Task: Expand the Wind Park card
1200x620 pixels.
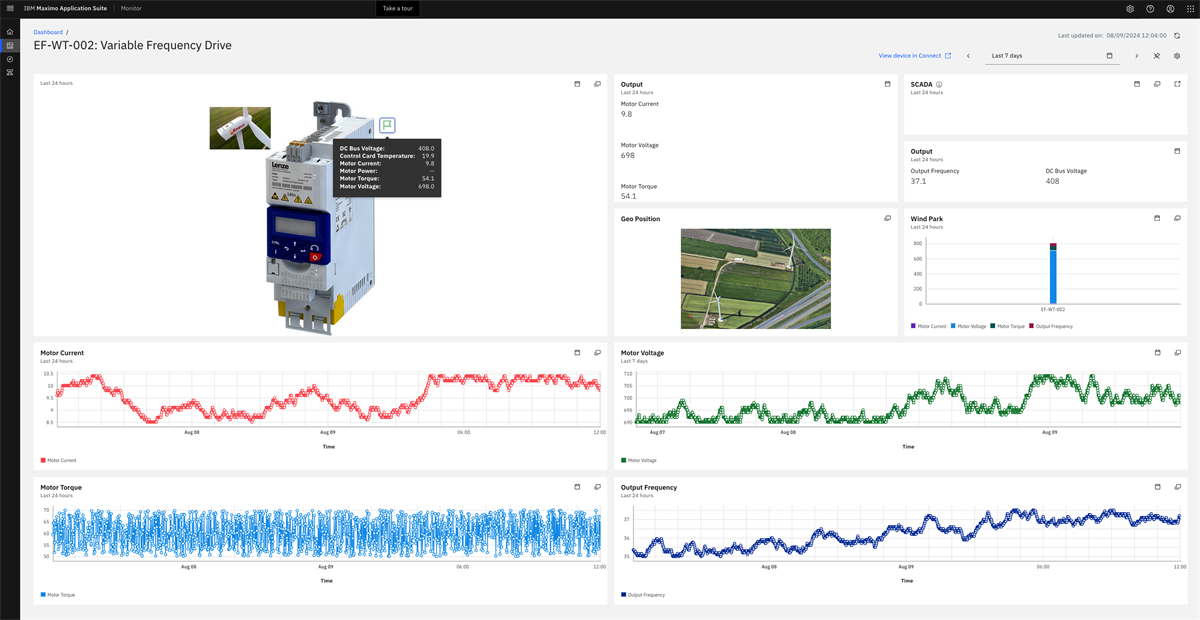Action: click(1177, 218)
